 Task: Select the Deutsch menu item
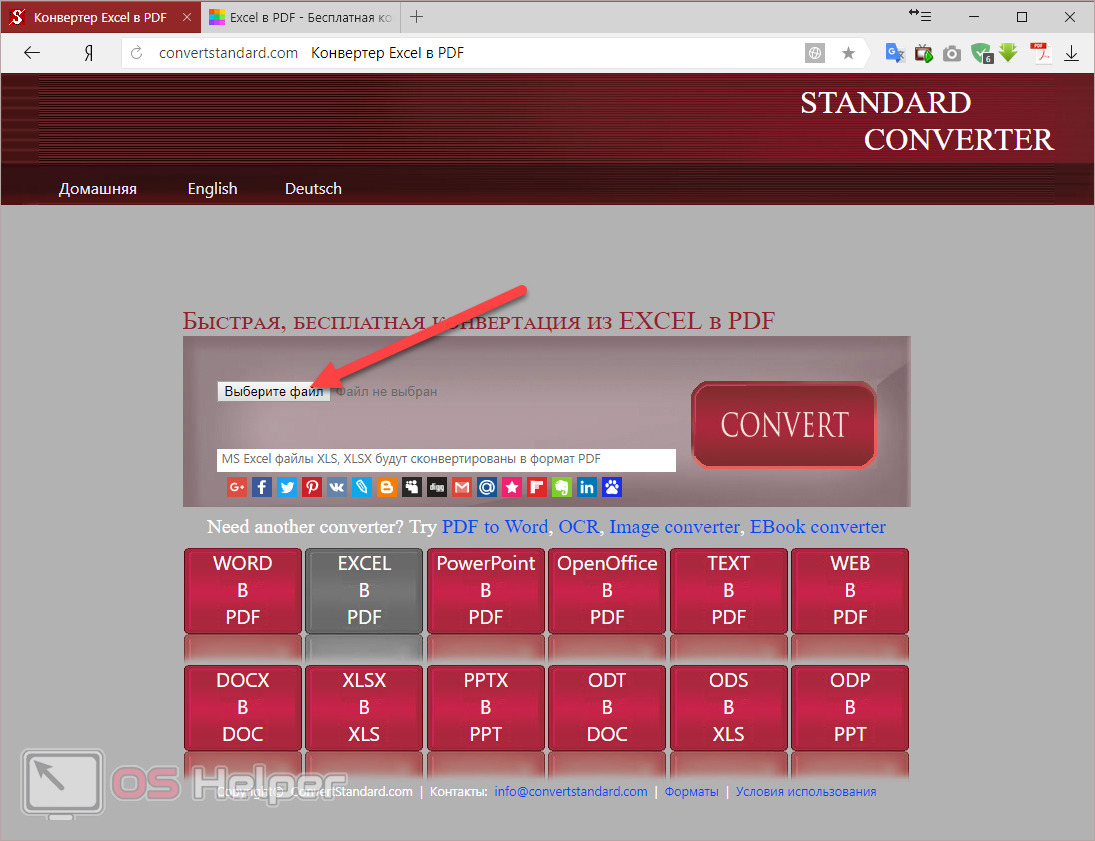click(x=313, y=189)
